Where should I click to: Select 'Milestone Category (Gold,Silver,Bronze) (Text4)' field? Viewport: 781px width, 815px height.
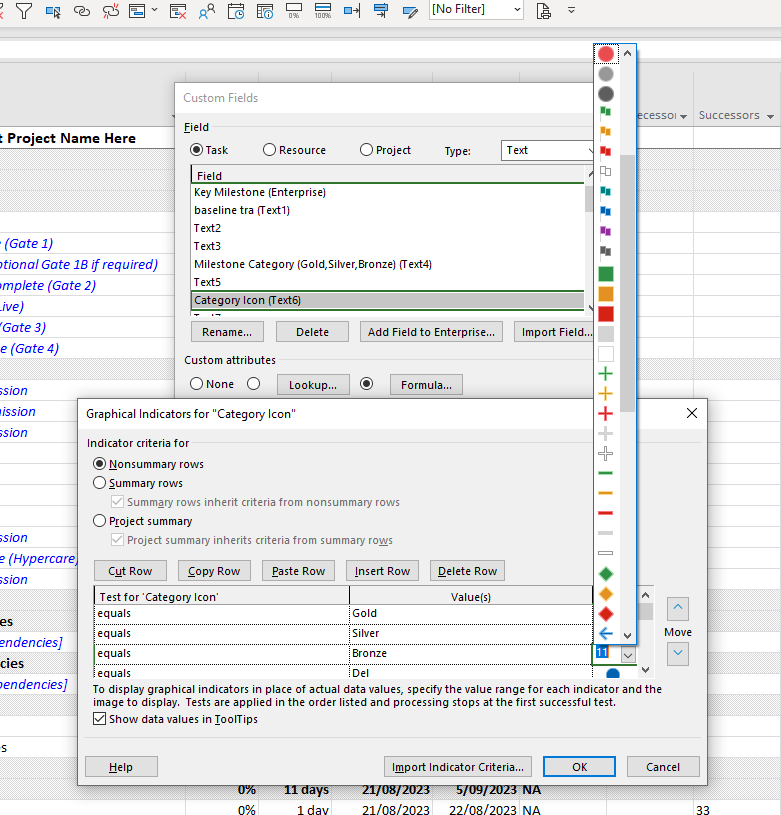pos(388,264)
